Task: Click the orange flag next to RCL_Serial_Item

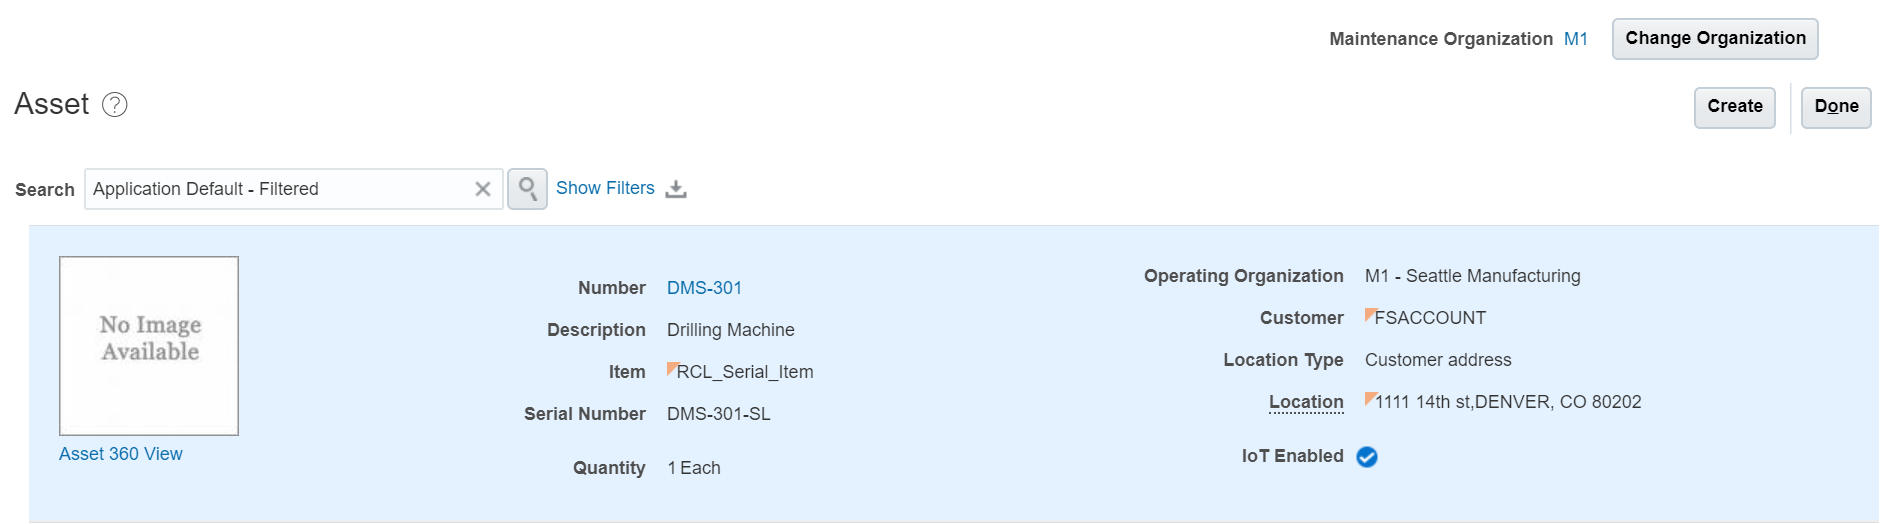Action: [672, 368]
